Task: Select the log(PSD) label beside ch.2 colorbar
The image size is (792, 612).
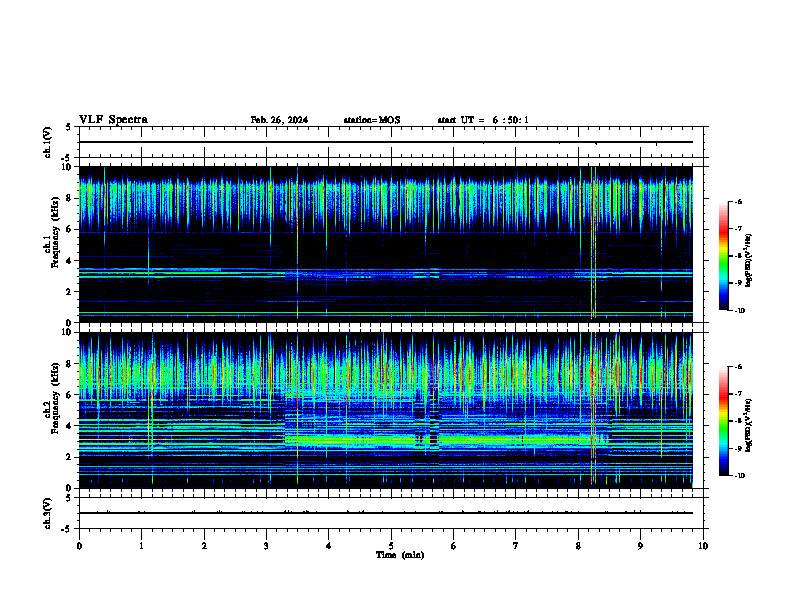Action: pyautogui.click(x=749, y=425)
